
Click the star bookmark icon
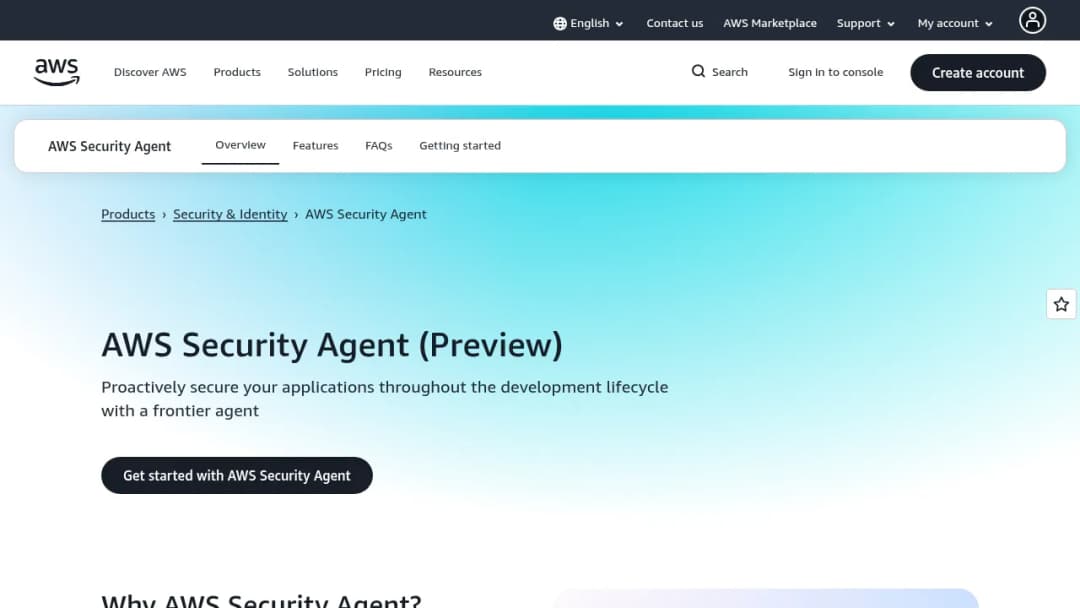[1061, 304]
